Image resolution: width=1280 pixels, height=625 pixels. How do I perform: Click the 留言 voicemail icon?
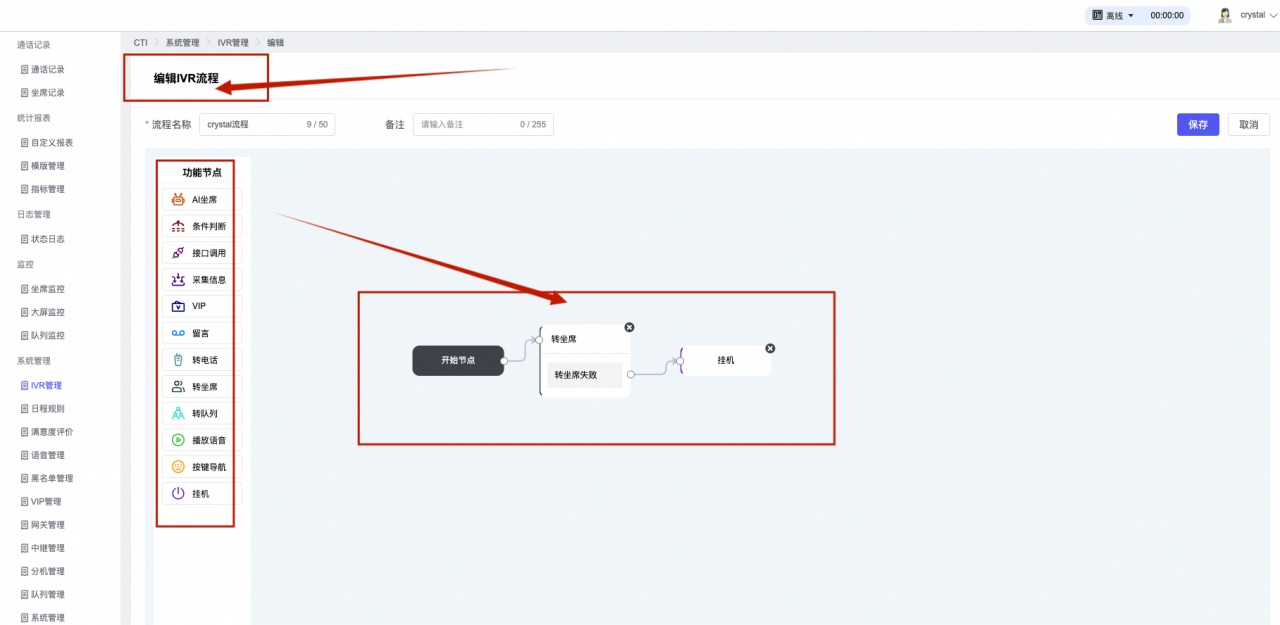point(178,333)
